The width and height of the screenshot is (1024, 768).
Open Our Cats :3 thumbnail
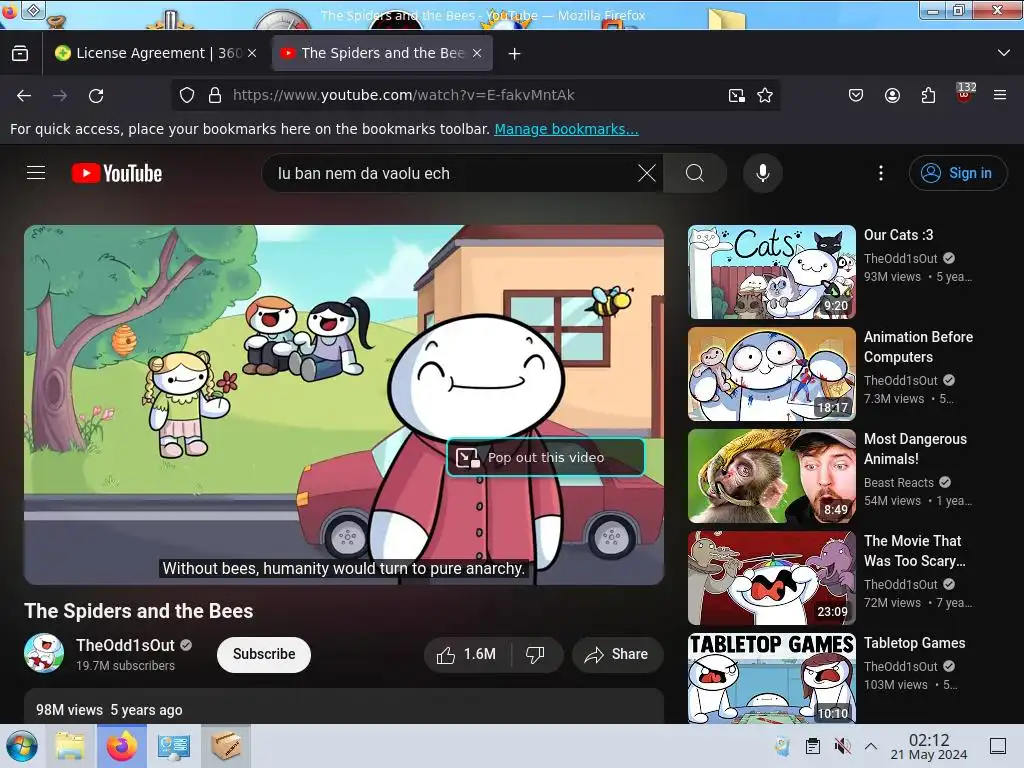(772, 272)
